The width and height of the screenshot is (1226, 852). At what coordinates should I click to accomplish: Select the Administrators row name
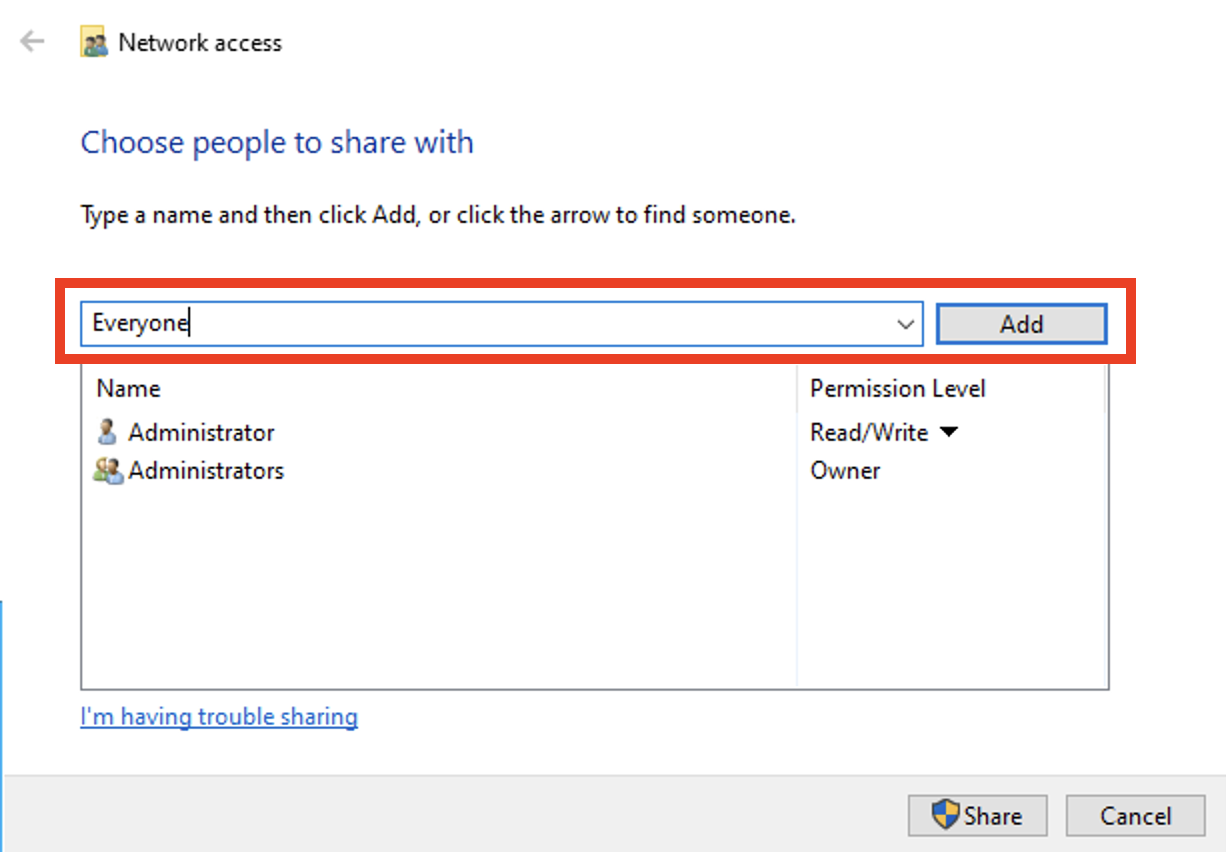(206, 470)
